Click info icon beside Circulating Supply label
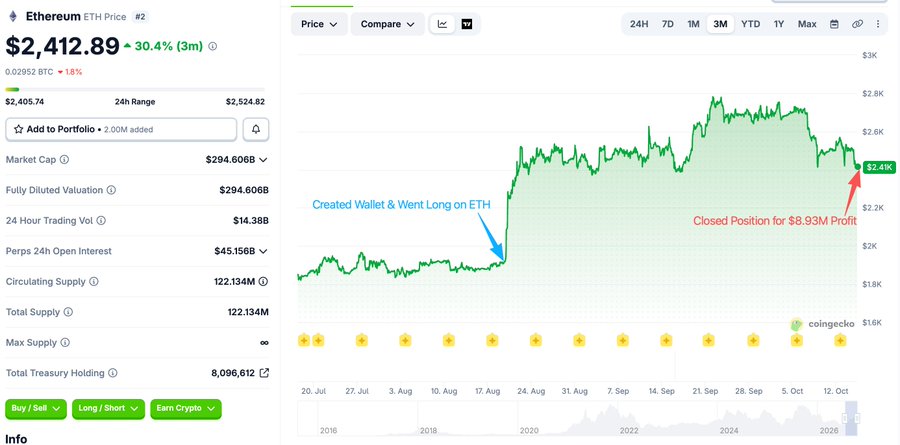This screenshot has height=445, width=900. (94, 281)
